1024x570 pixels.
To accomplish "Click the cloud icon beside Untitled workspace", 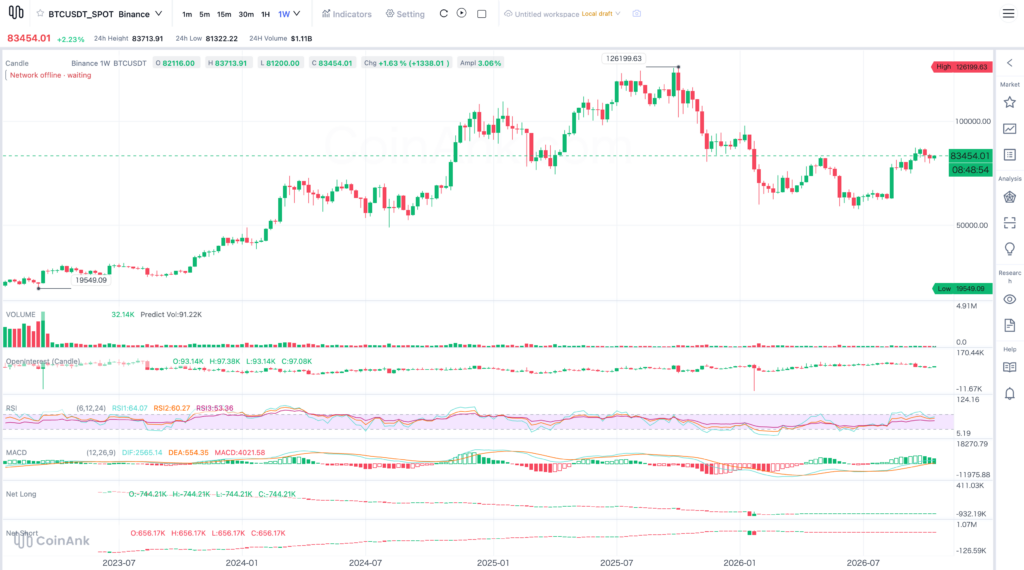I will click(508, 14).
